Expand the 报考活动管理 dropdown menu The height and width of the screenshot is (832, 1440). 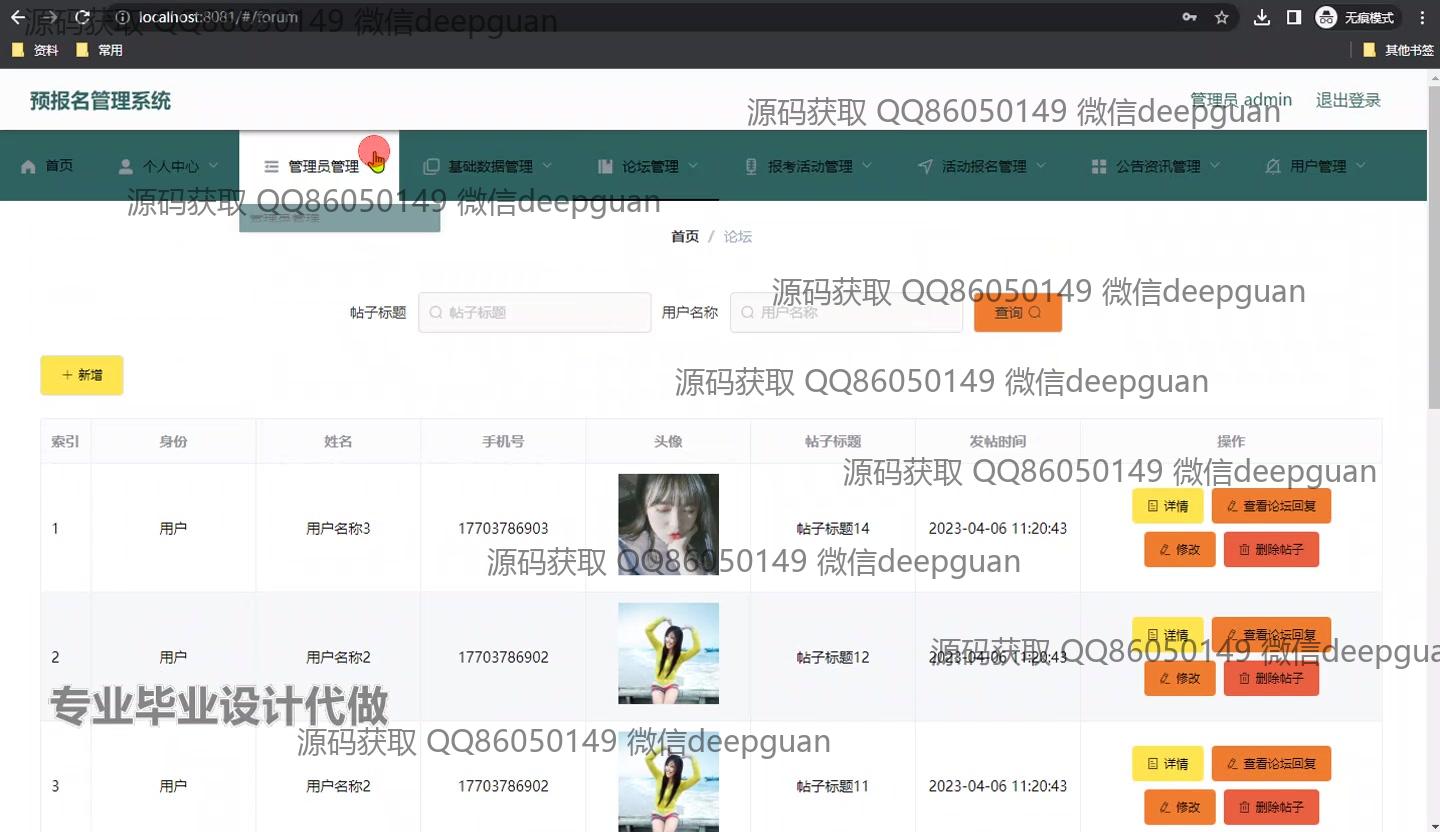click(809, 166)
